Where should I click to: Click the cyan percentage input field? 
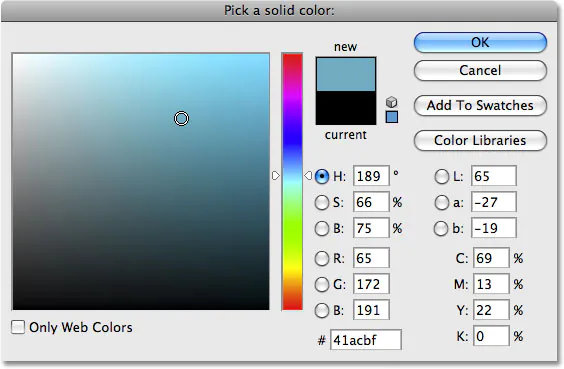coord(491,258)
